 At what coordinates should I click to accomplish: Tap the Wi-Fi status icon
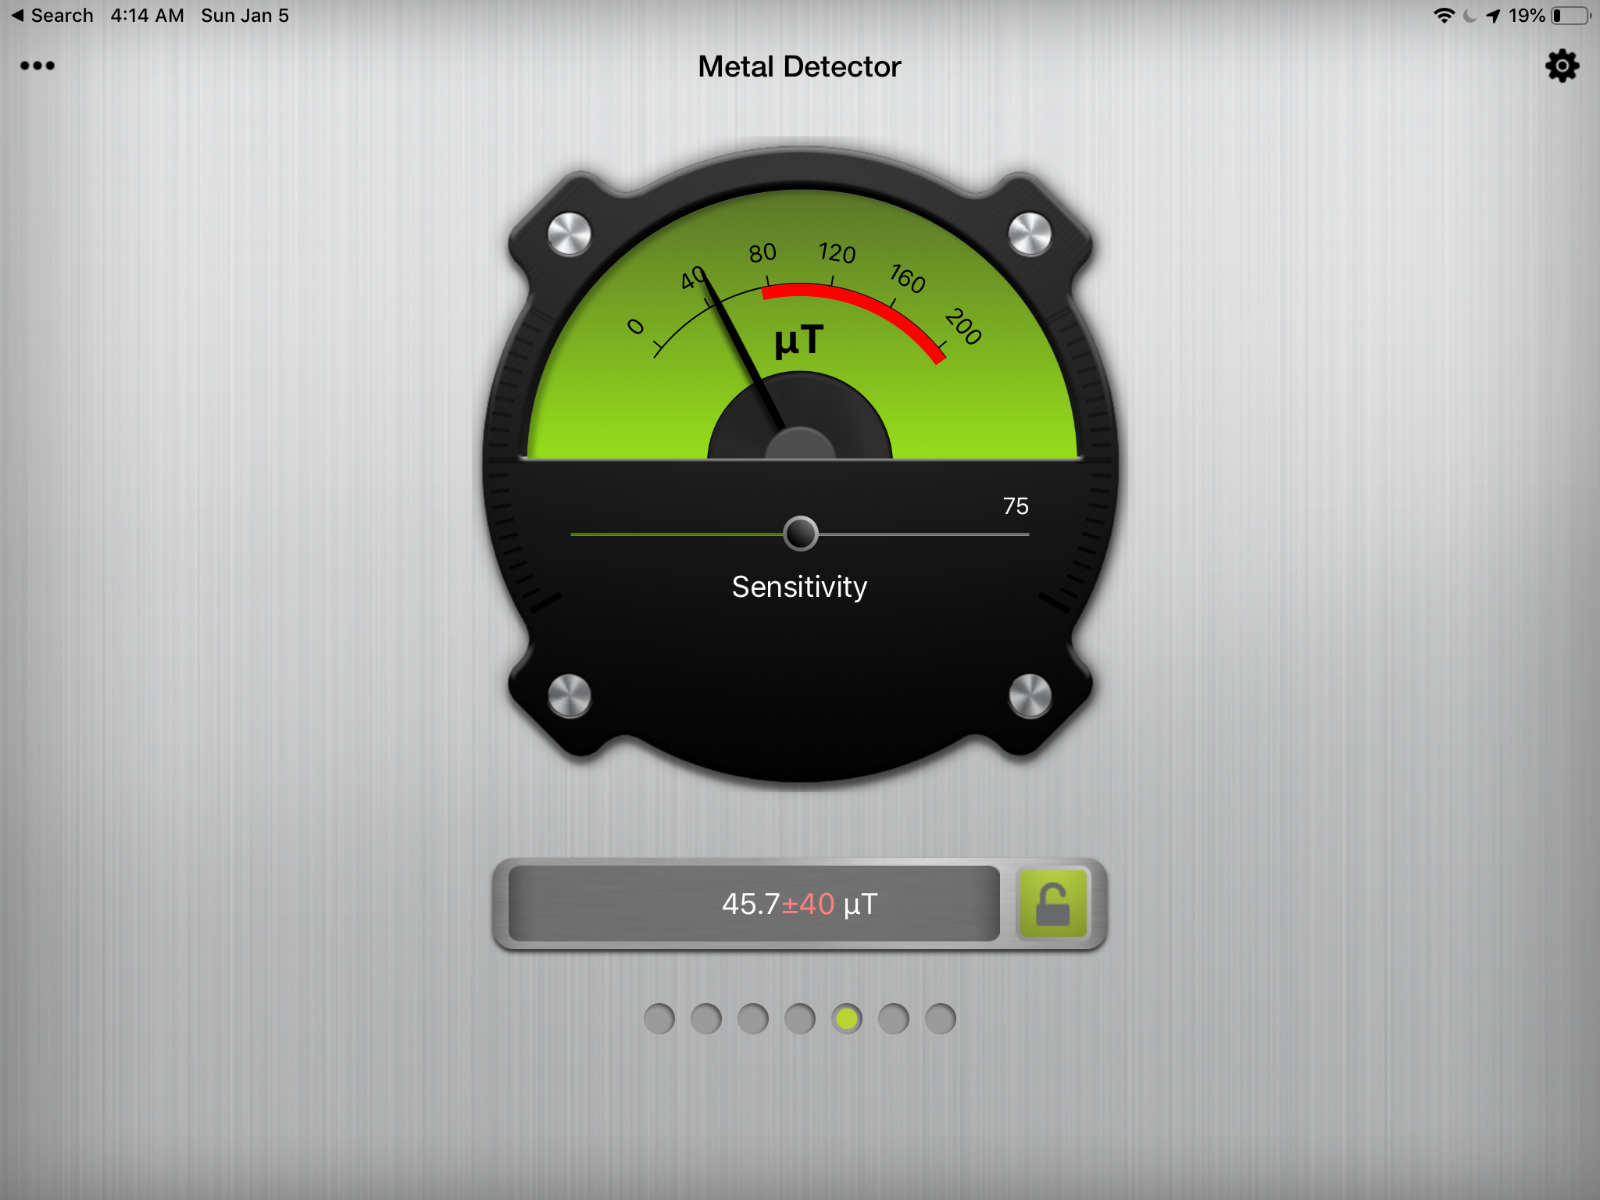[x=1443, y=16]
